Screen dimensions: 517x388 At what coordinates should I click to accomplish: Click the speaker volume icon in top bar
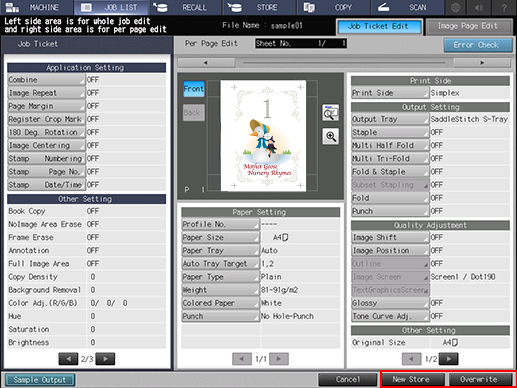coord(479,7)
